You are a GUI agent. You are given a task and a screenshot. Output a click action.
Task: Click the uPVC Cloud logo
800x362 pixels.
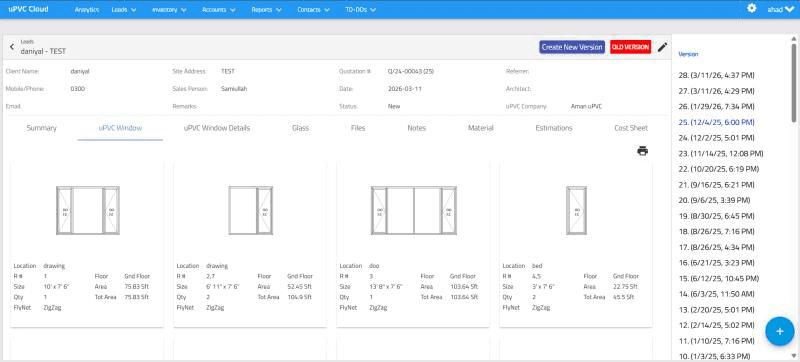click(x=29, y=9)
